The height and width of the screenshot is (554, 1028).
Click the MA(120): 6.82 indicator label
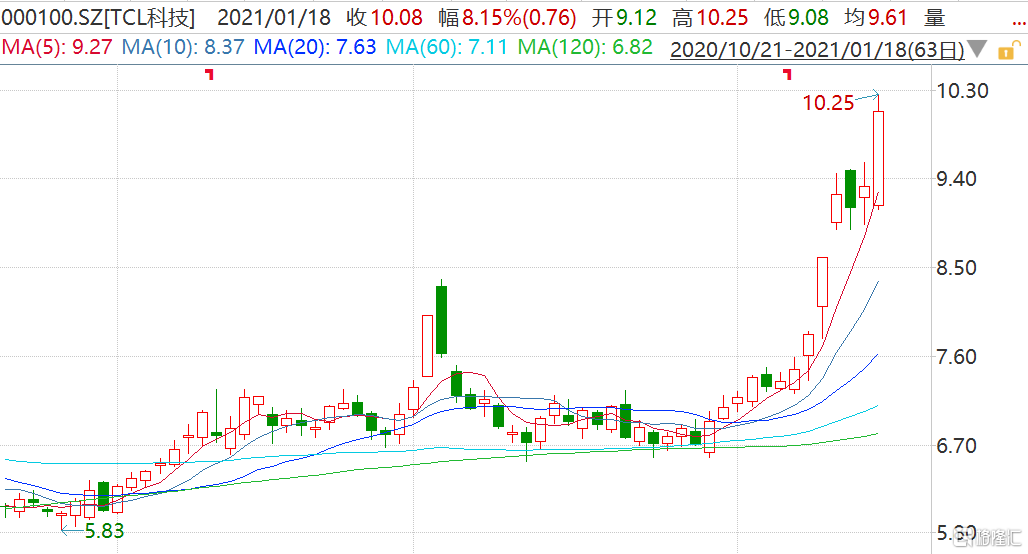(585, 47)
